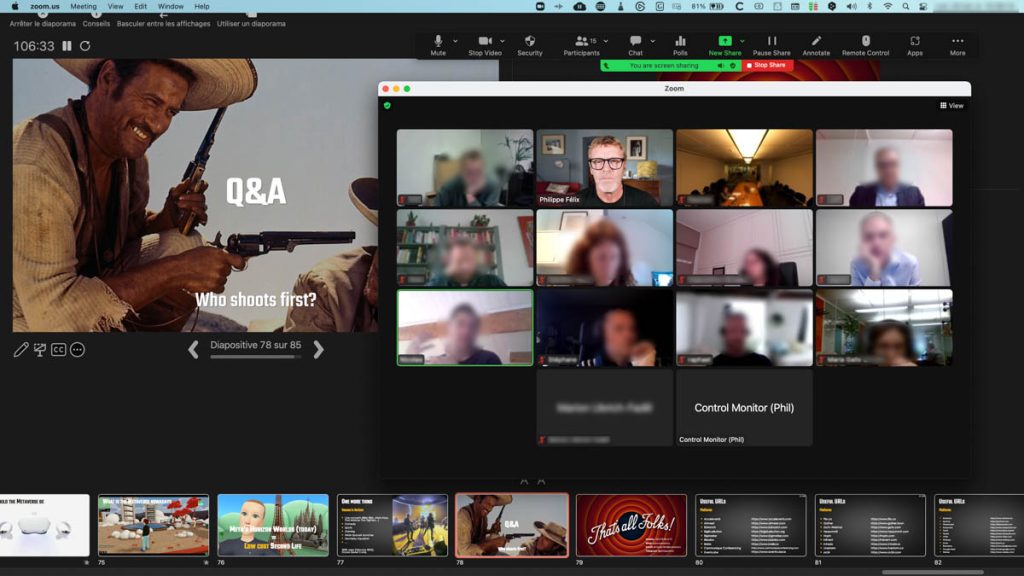
Task: Select the Q&A slide thumbnail 78
Action: click(512, 525)
